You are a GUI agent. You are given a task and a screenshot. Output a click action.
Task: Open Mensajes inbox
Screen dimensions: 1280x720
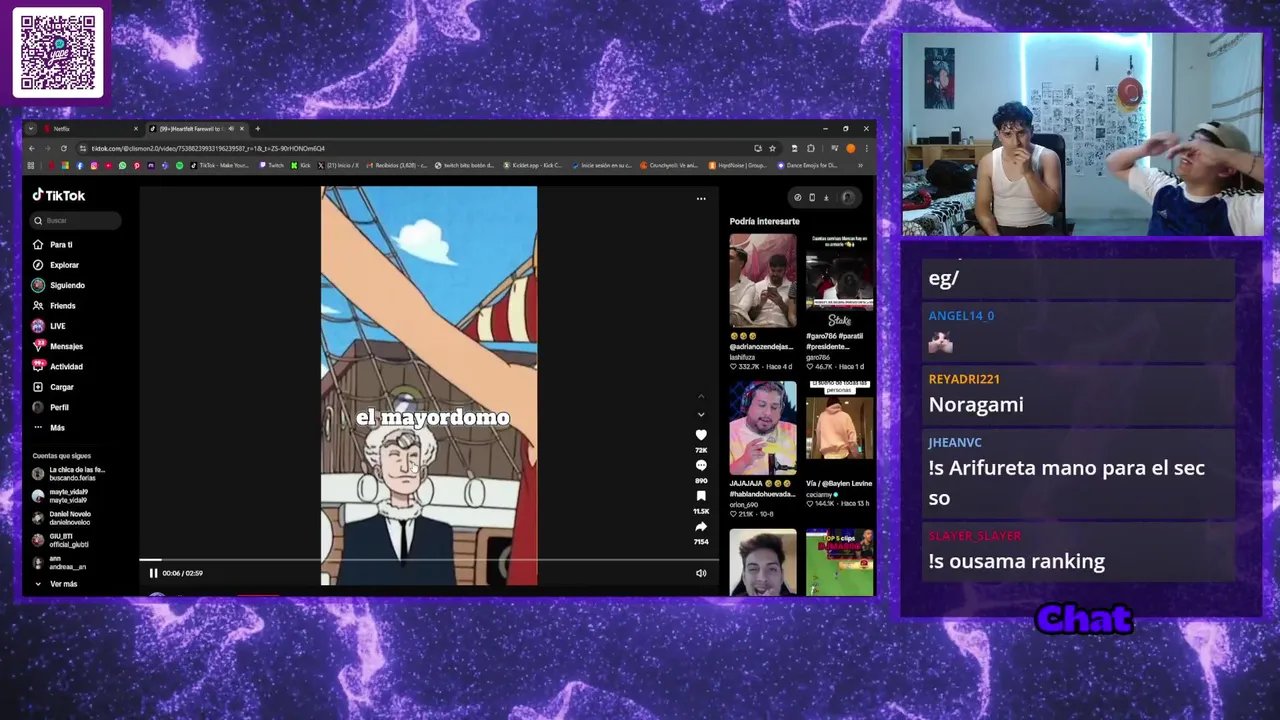pos(57,346)
